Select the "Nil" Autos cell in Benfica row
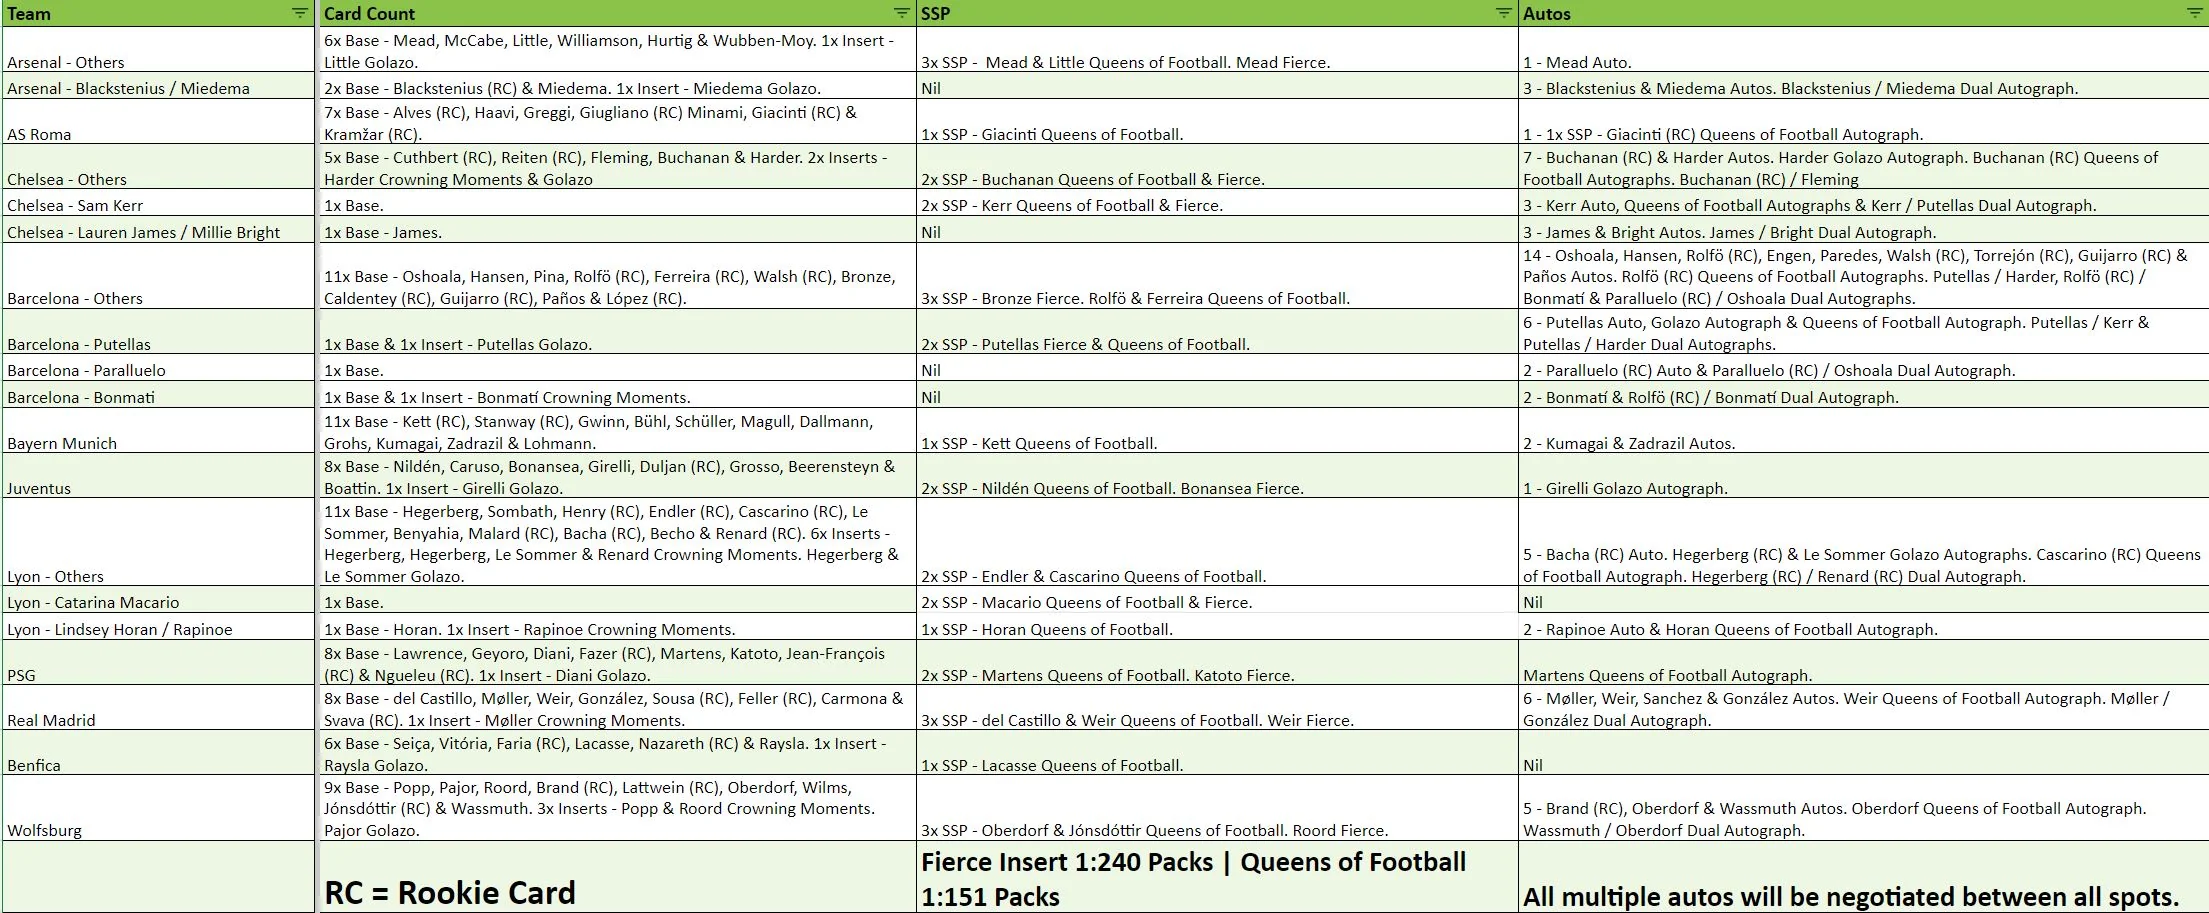The height and width of the screenshot is (913, 2209). (x=1863, y=753)
